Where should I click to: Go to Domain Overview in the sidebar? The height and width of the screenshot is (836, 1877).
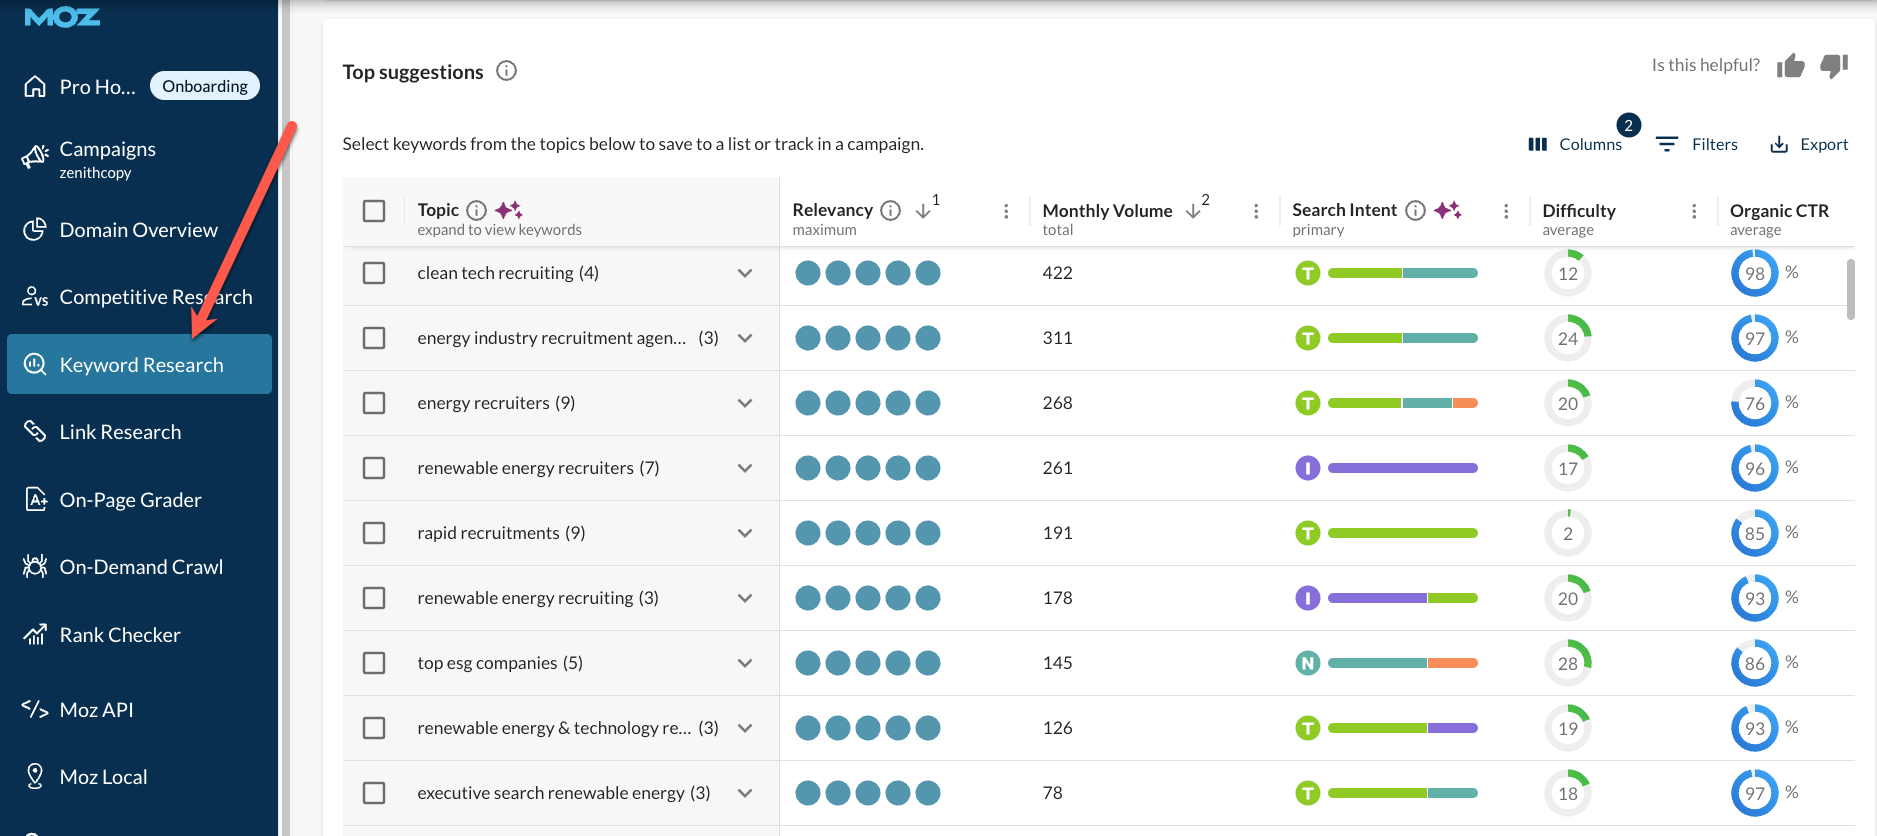pyautogui.click(x=138, y=230)
